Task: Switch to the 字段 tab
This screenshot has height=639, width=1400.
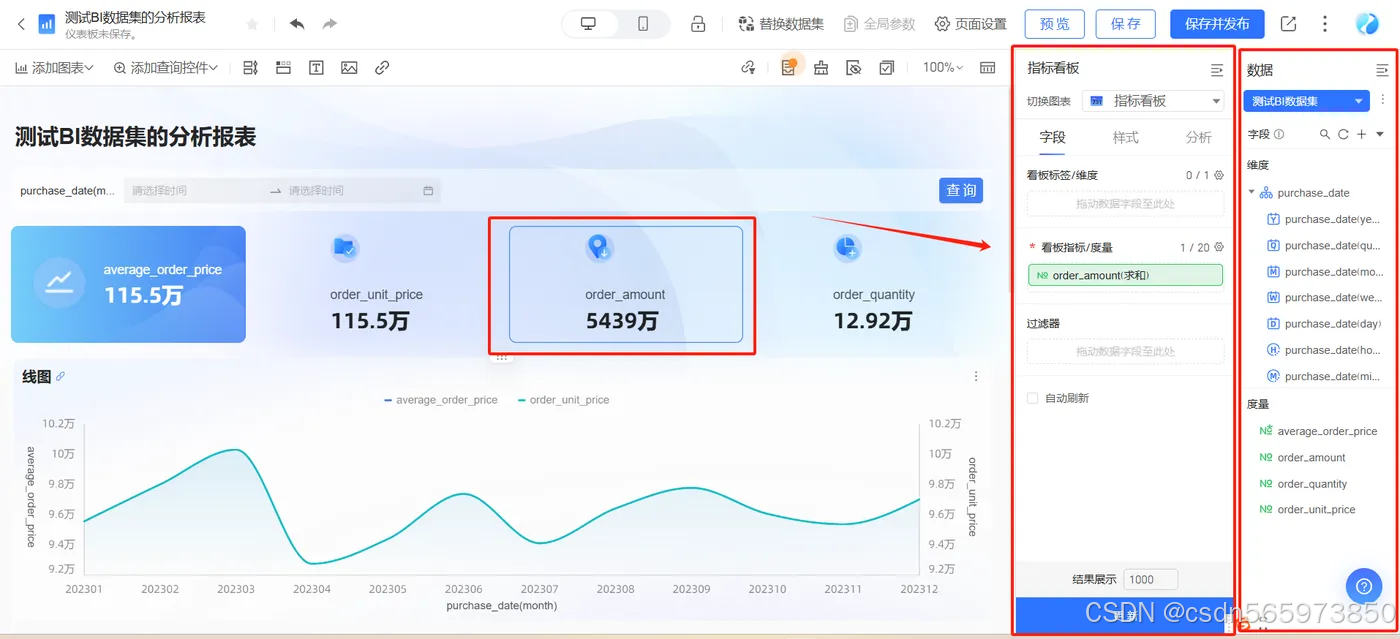Action: pos(1052,137)
